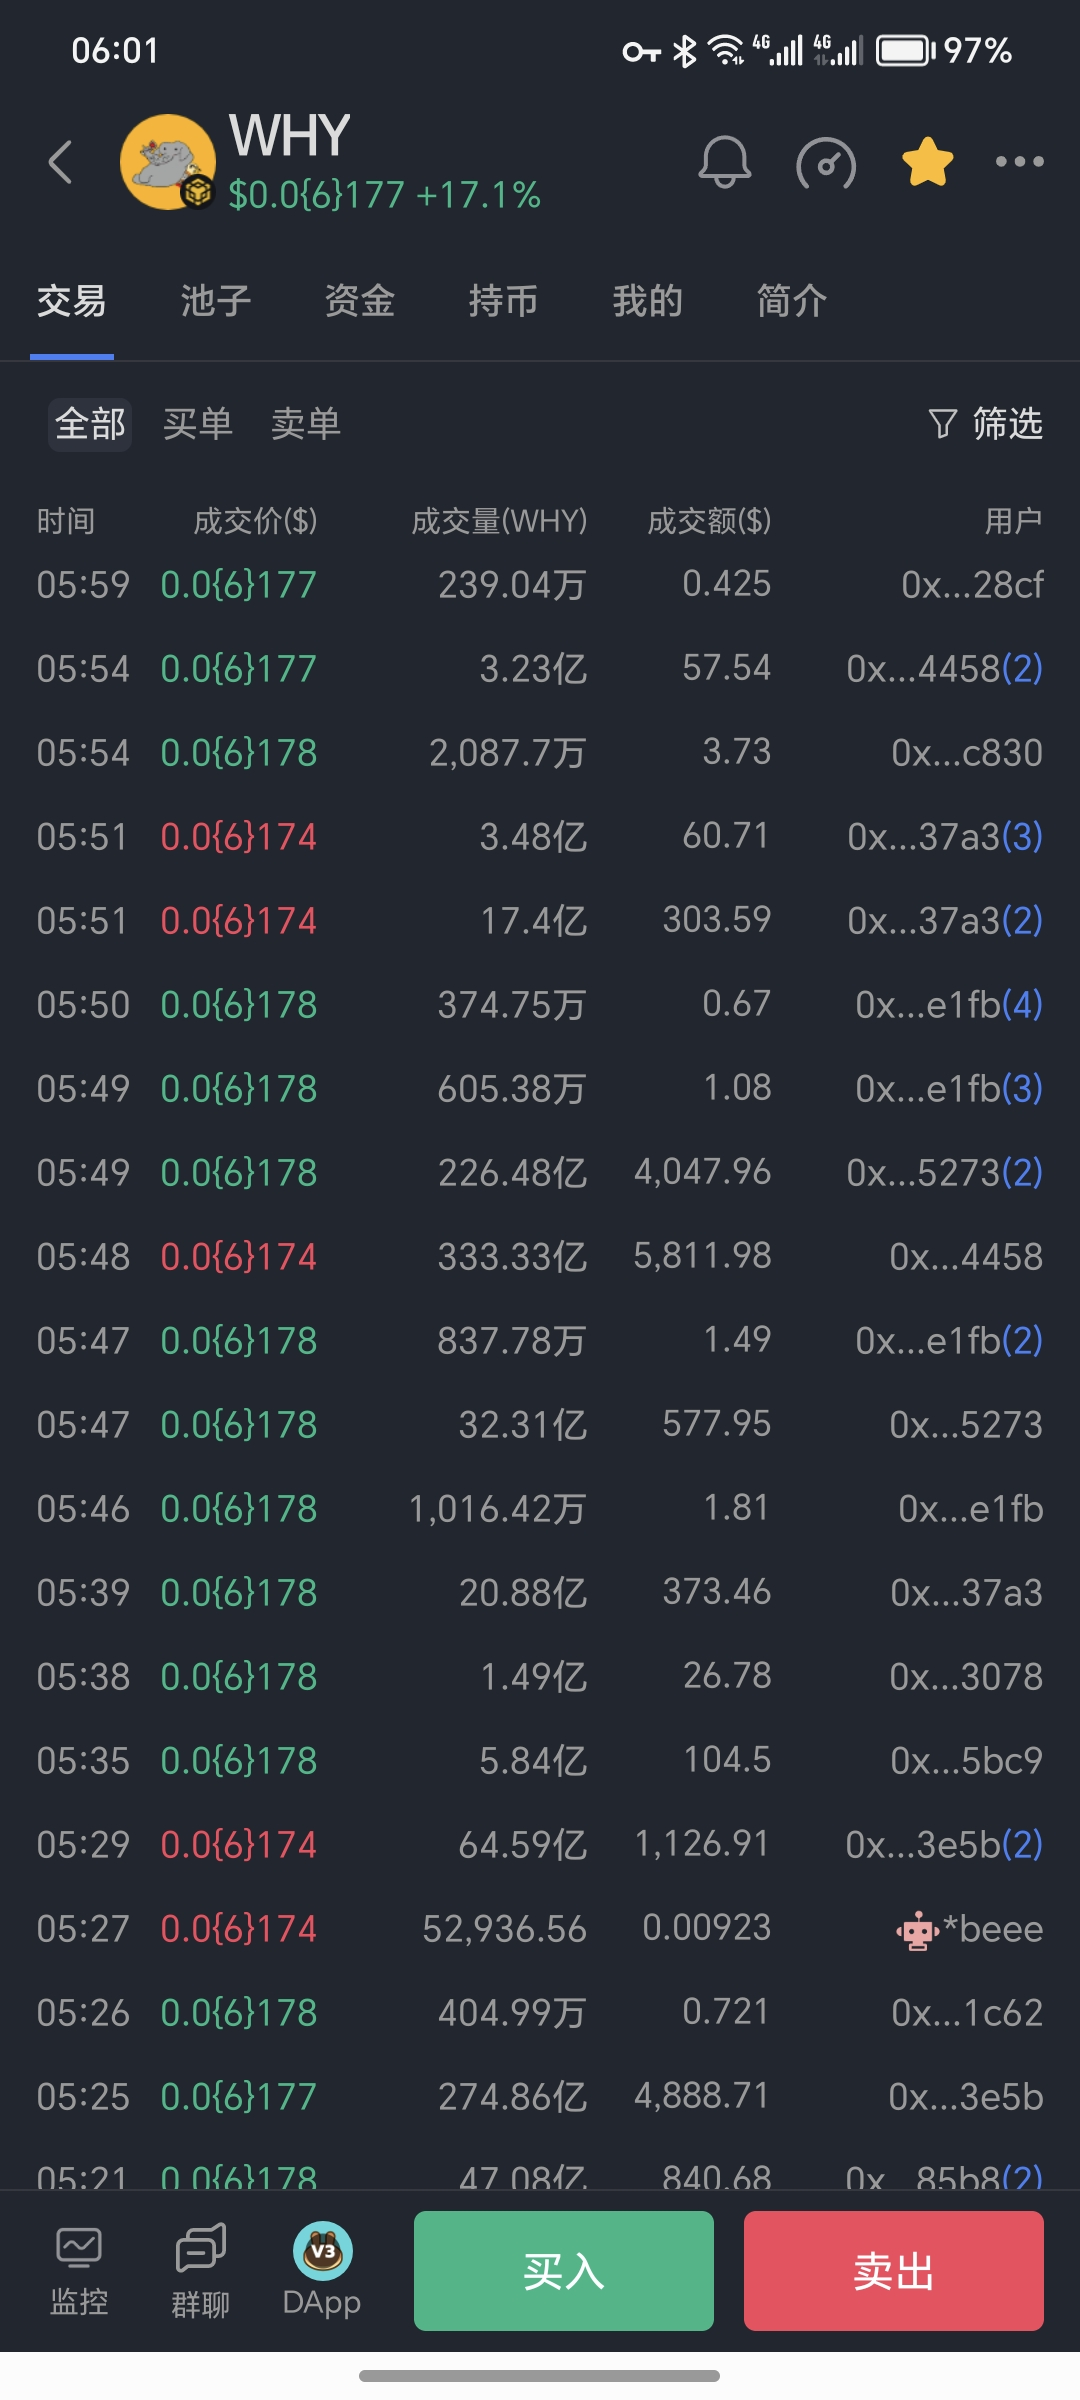Viewport: 1080px width, 2400px height.
Task: Tap amount 5,811.98
Action: tap(702, 1256)
